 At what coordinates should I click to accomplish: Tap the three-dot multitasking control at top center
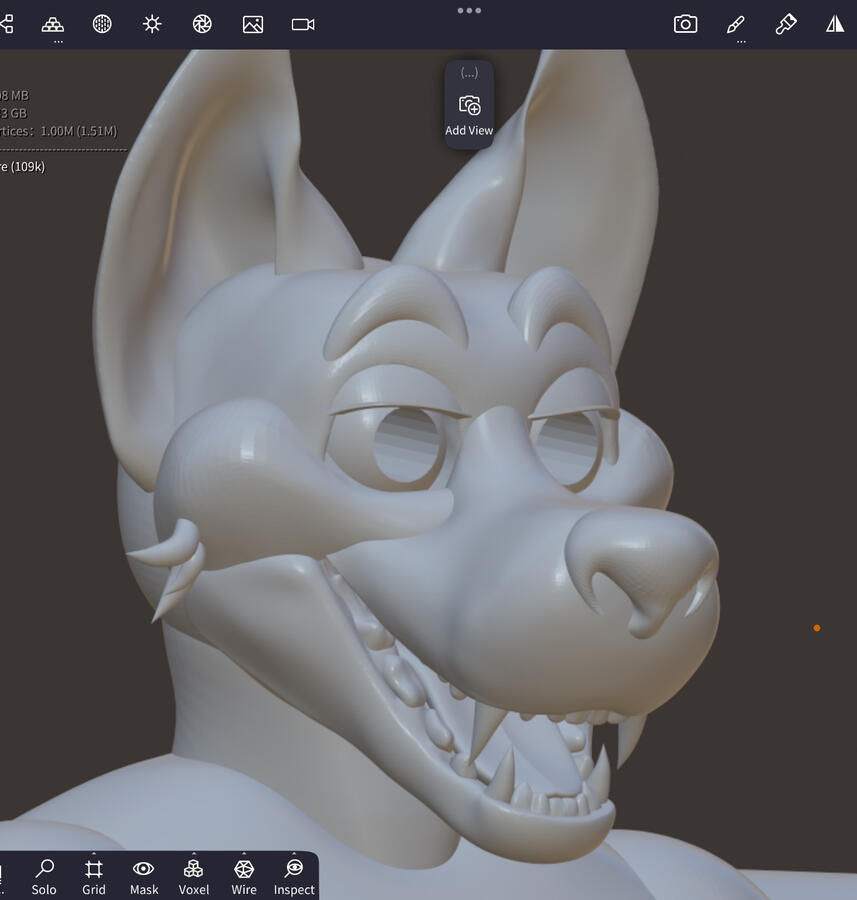point(469,10)
